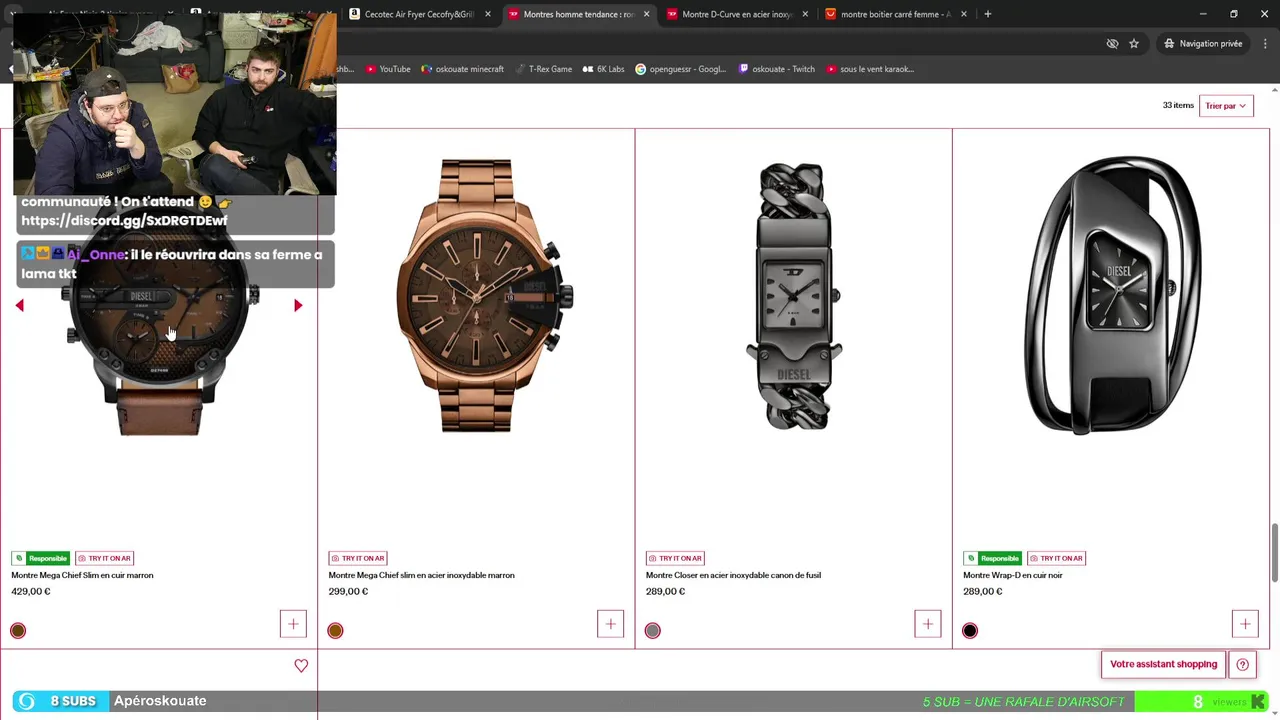1280x720 pixels.
Task: Click Responsible badge on Montre Wrap-D
Action: [x=993, y=558]
